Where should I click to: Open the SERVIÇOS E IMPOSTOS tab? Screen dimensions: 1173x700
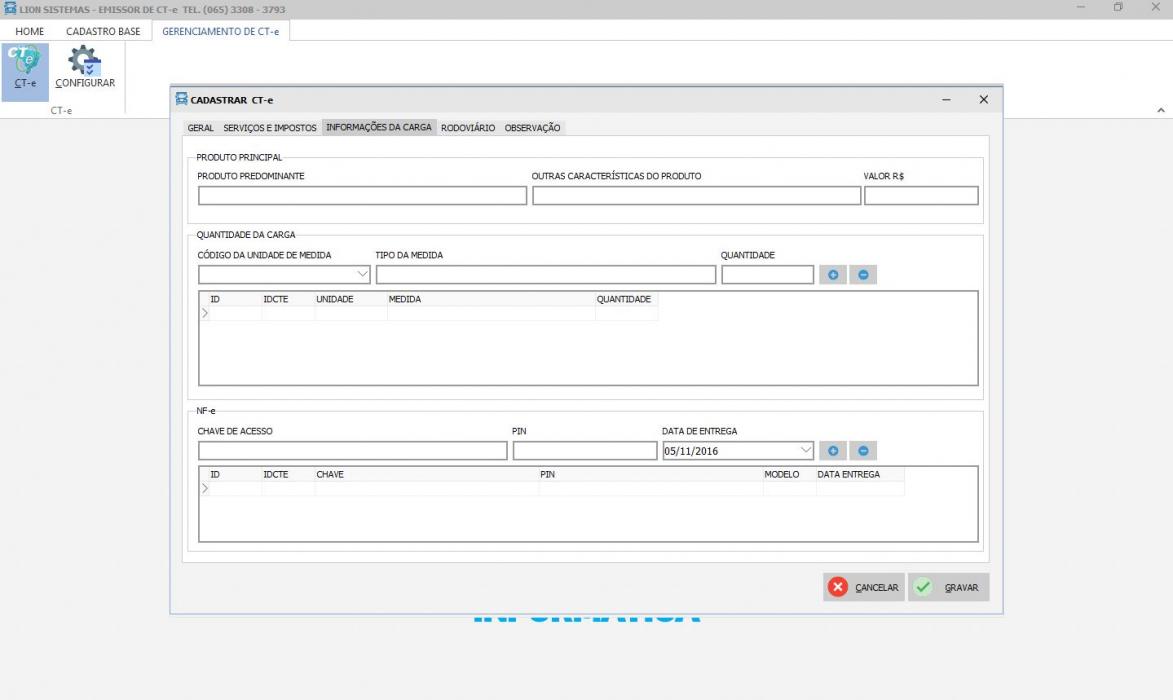pos(270,128)
